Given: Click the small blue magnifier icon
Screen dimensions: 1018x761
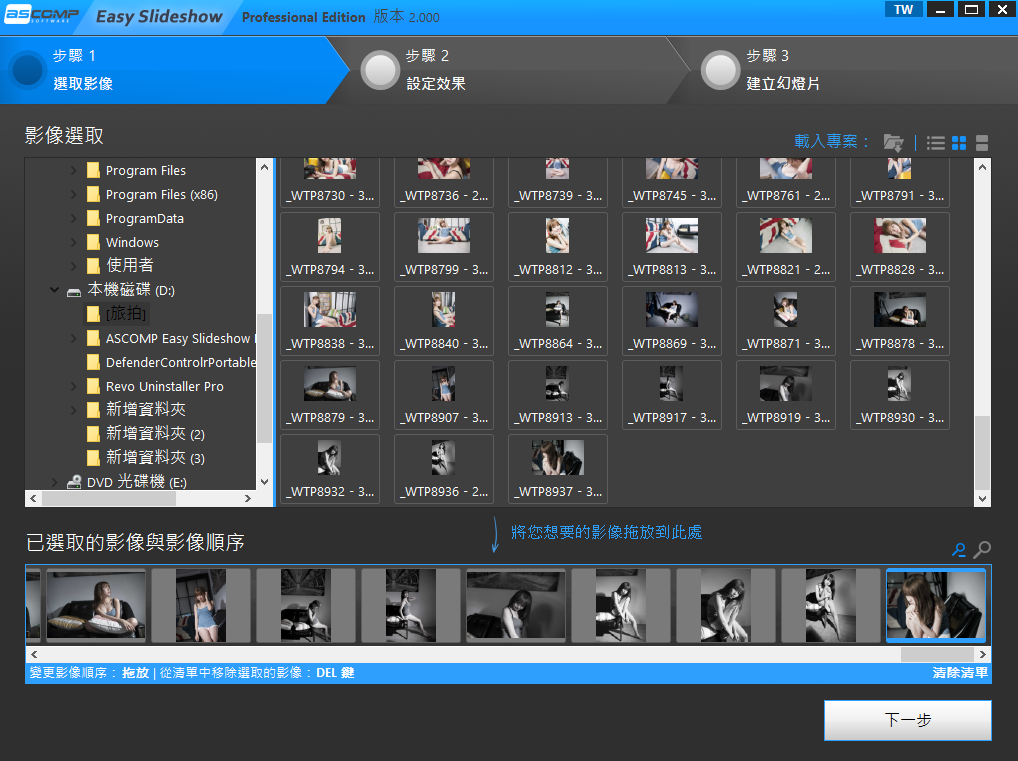Looking at the screenshot, I should click(x=959, y=550).
